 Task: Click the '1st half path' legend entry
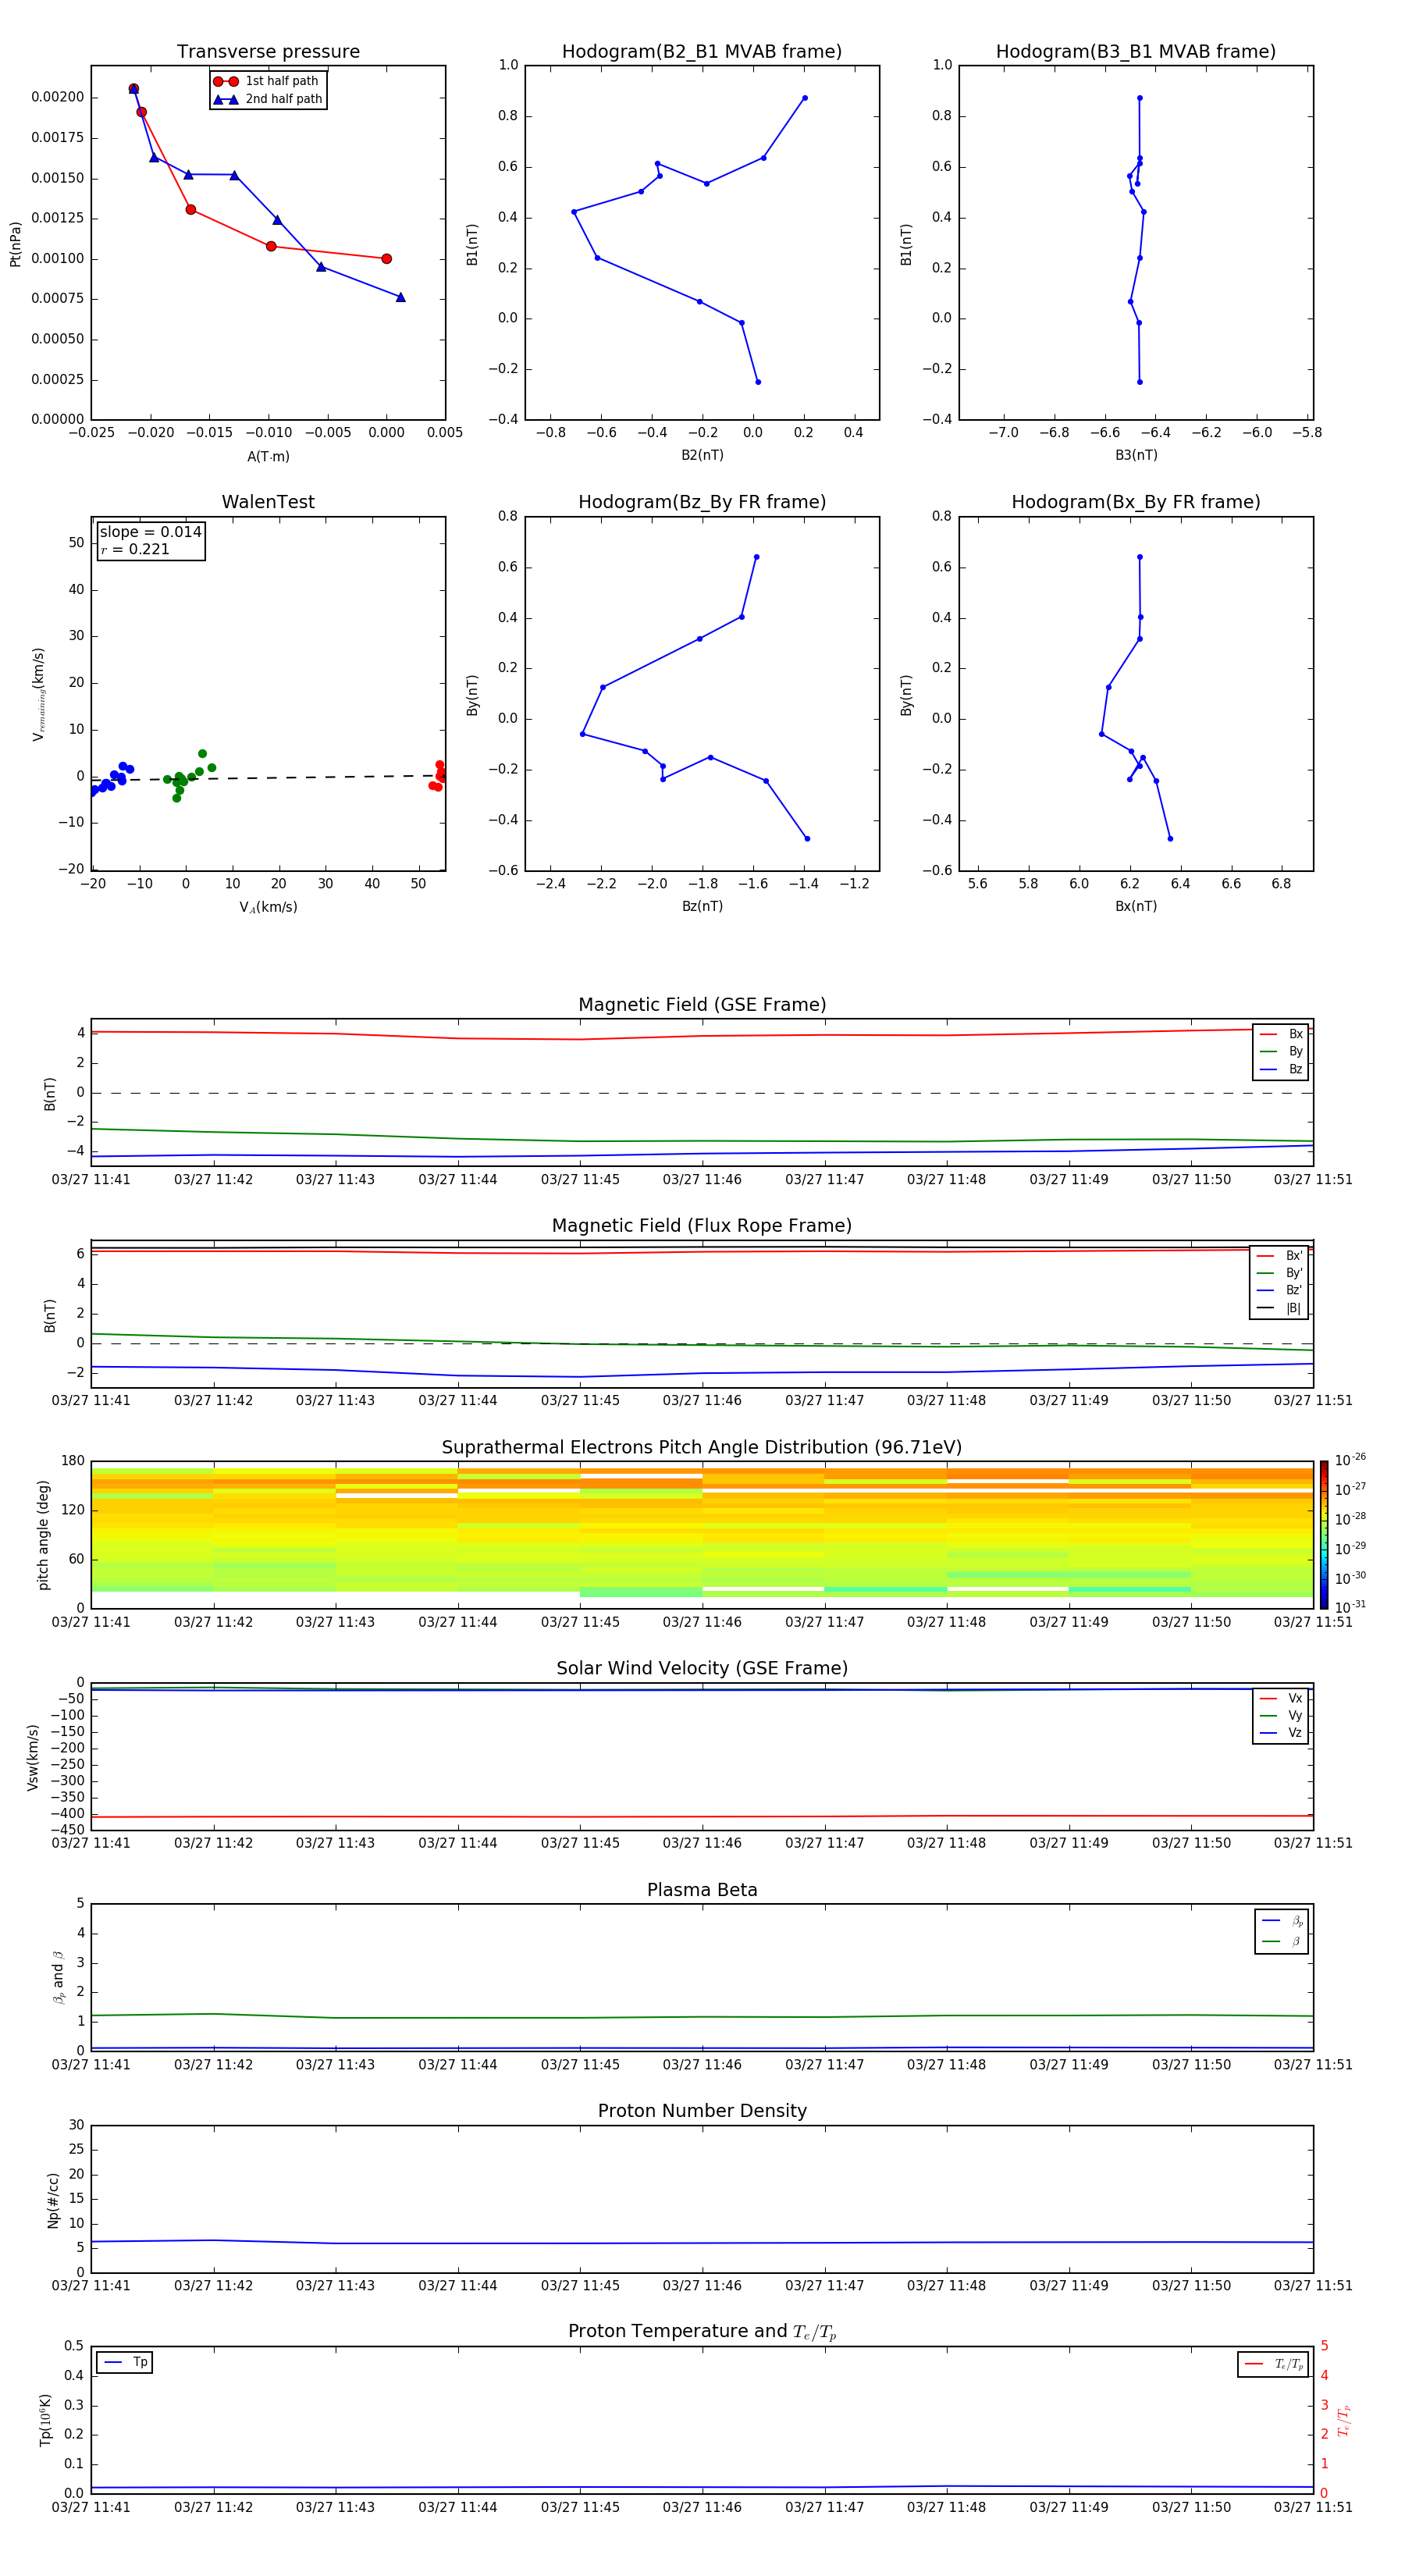point(266,81)
